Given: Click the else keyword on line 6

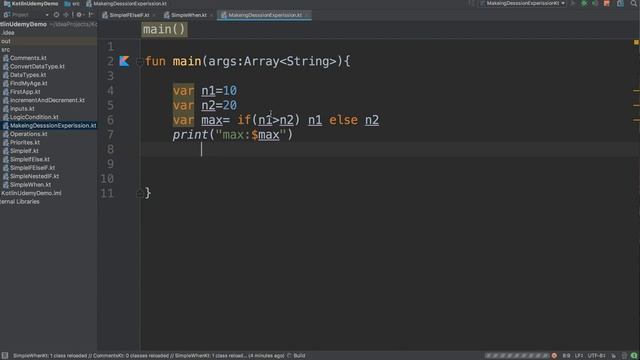Looking at the screenshot, I should click(343, 120).
